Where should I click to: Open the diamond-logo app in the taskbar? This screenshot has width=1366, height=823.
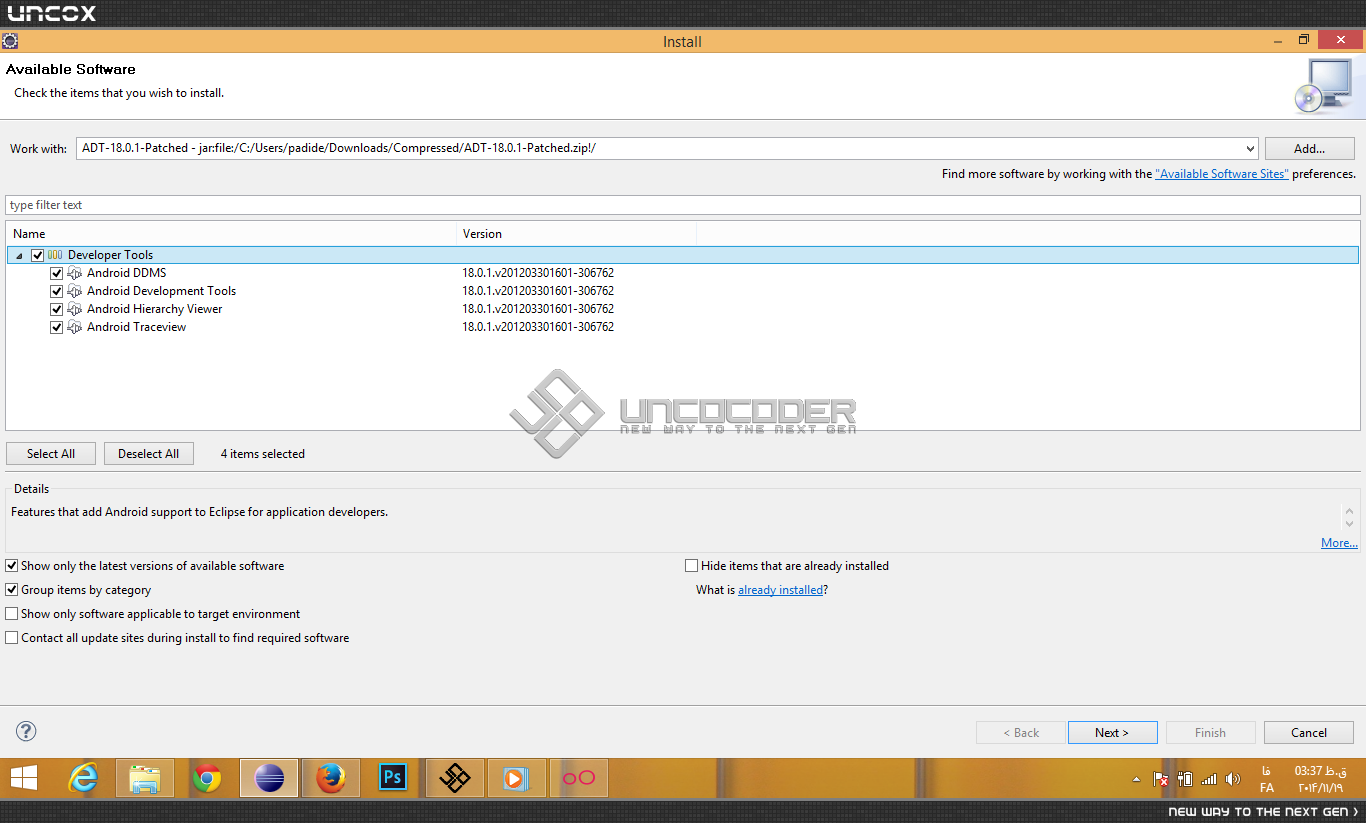coord(455,778)
